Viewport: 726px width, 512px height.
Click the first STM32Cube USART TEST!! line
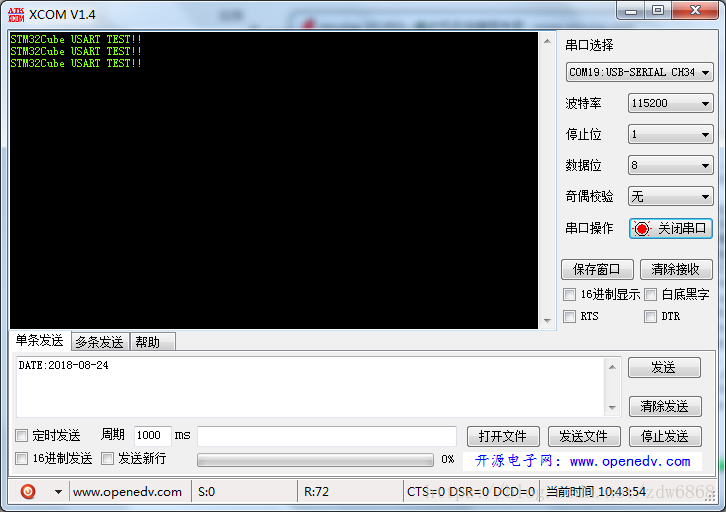tap(76, 39)
